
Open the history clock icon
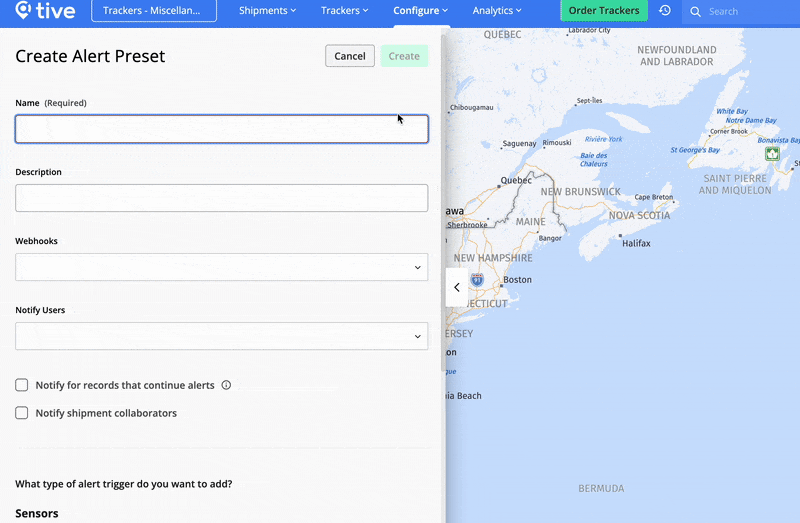[x=665, y=11]
